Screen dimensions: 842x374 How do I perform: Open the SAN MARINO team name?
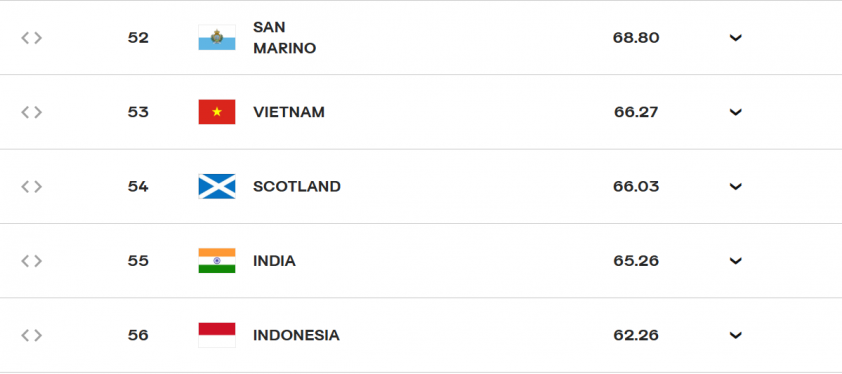point(284,38)
